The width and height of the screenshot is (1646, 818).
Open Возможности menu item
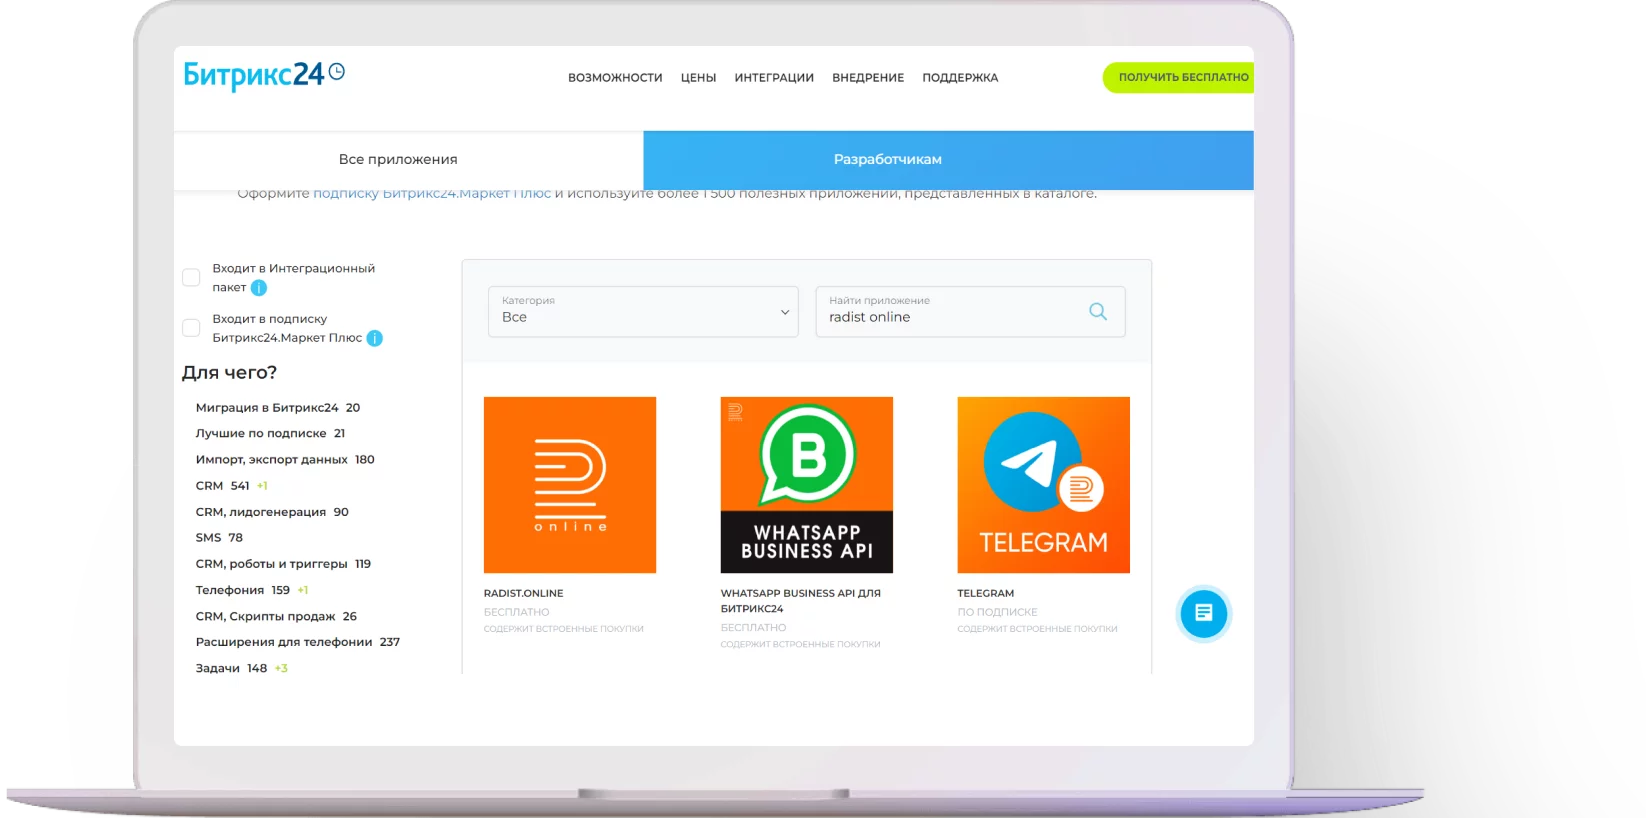click(615, 77)
